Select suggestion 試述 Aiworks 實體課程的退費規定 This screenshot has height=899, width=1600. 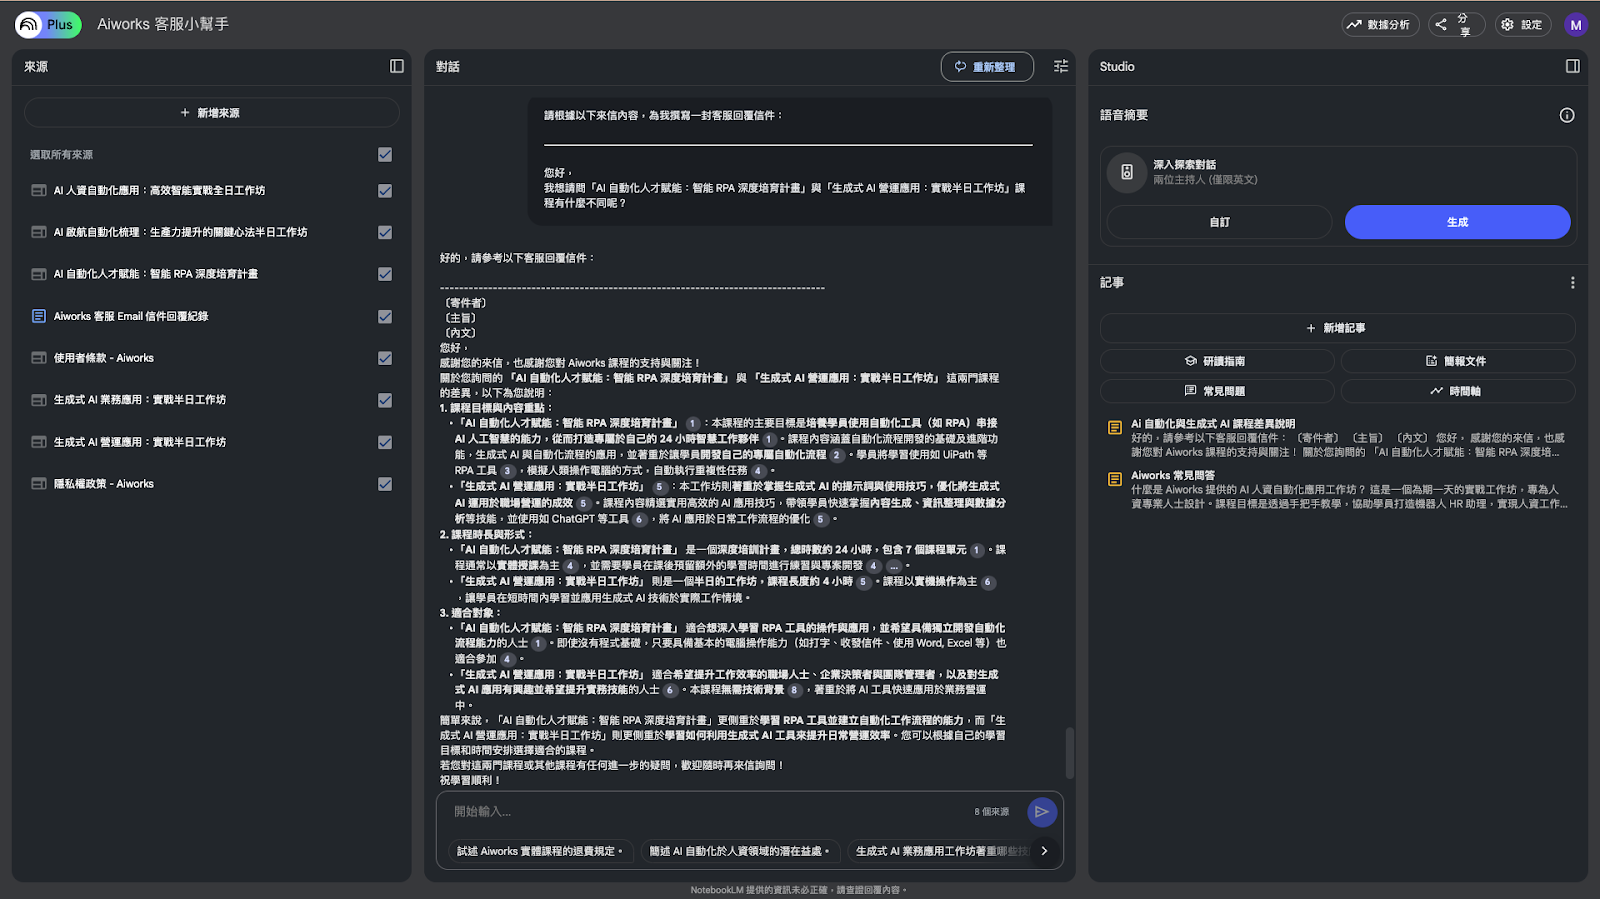click(x=540, y=851)
